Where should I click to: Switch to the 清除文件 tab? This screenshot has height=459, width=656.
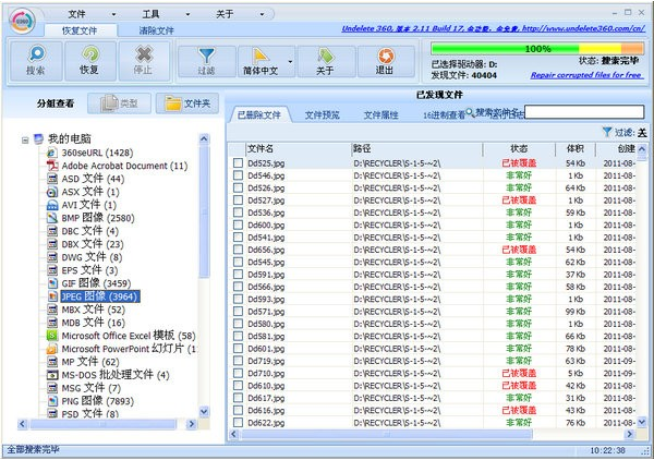pos(156,31)
